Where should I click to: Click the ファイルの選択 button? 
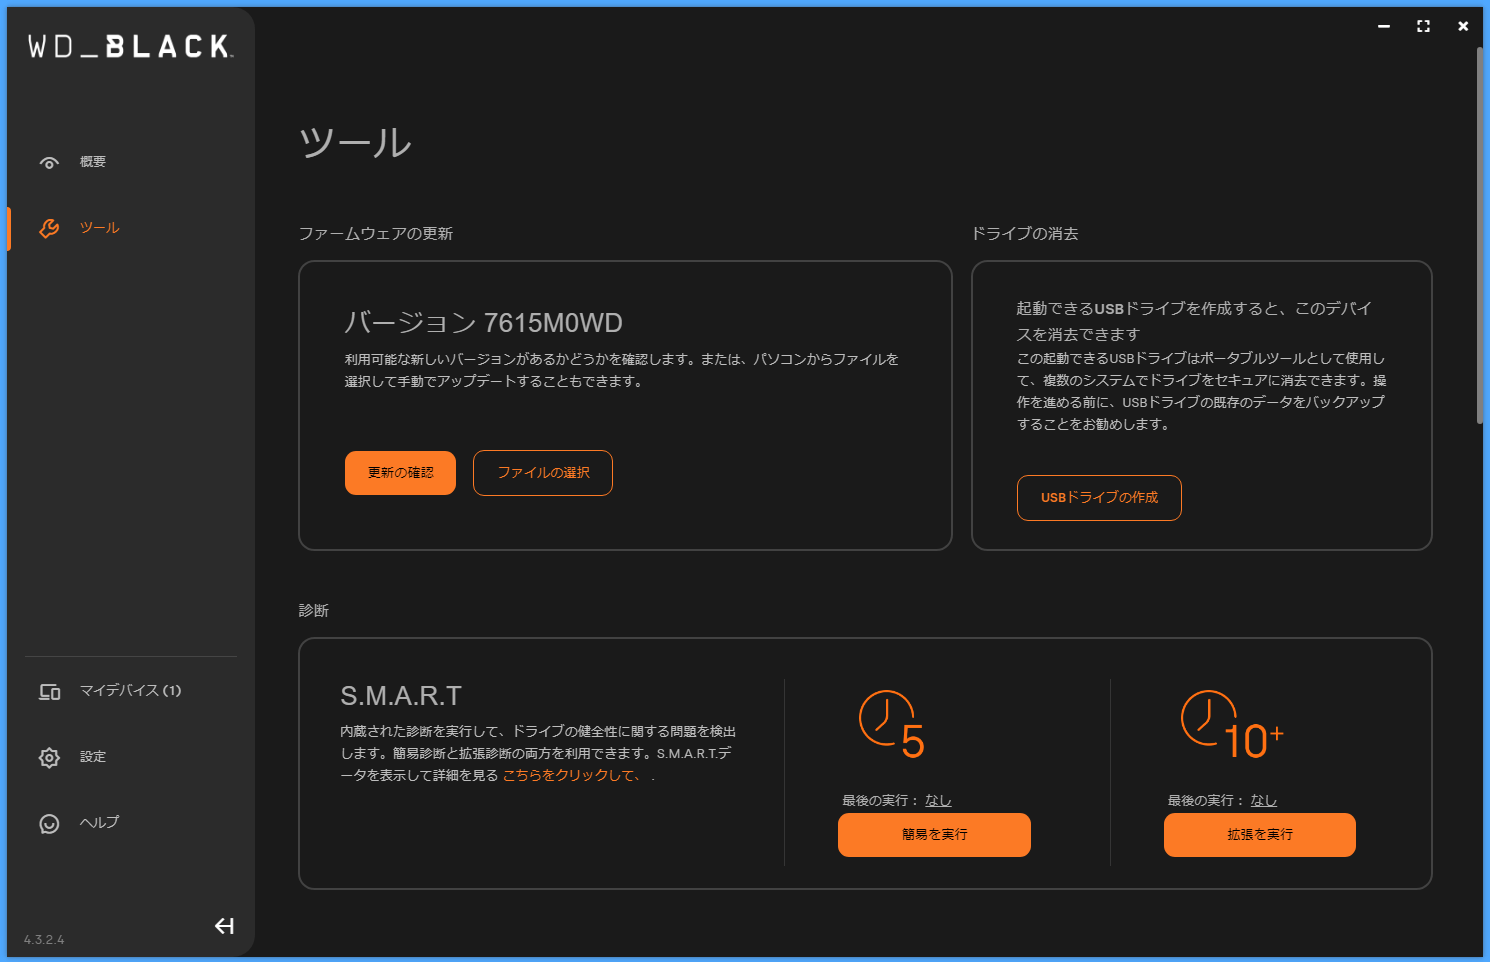[x=543, y=473]
